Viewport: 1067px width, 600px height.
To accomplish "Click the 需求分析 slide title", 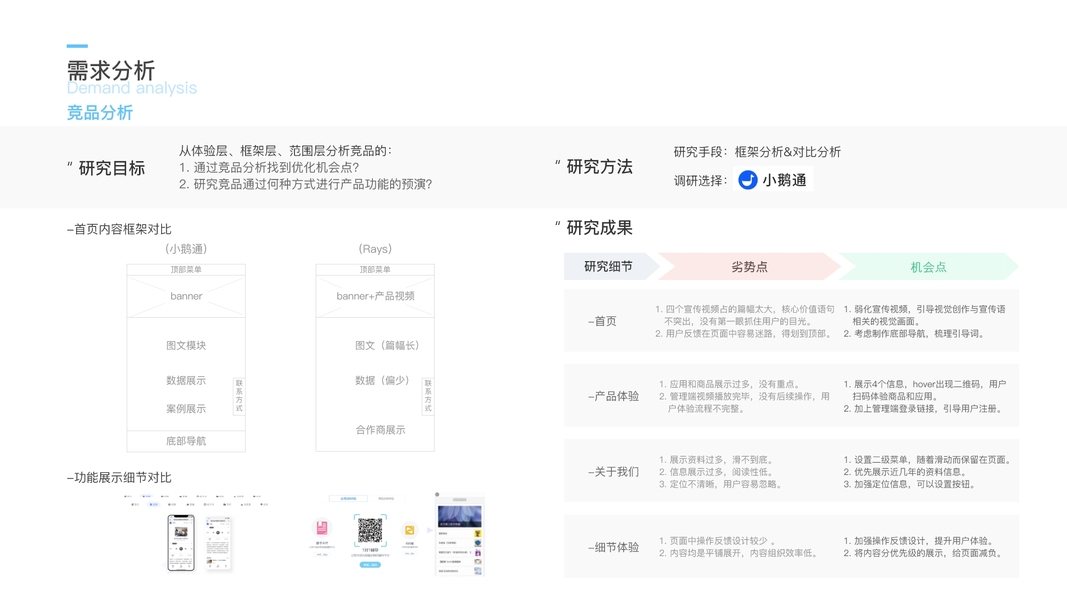I will coord(111,70).
